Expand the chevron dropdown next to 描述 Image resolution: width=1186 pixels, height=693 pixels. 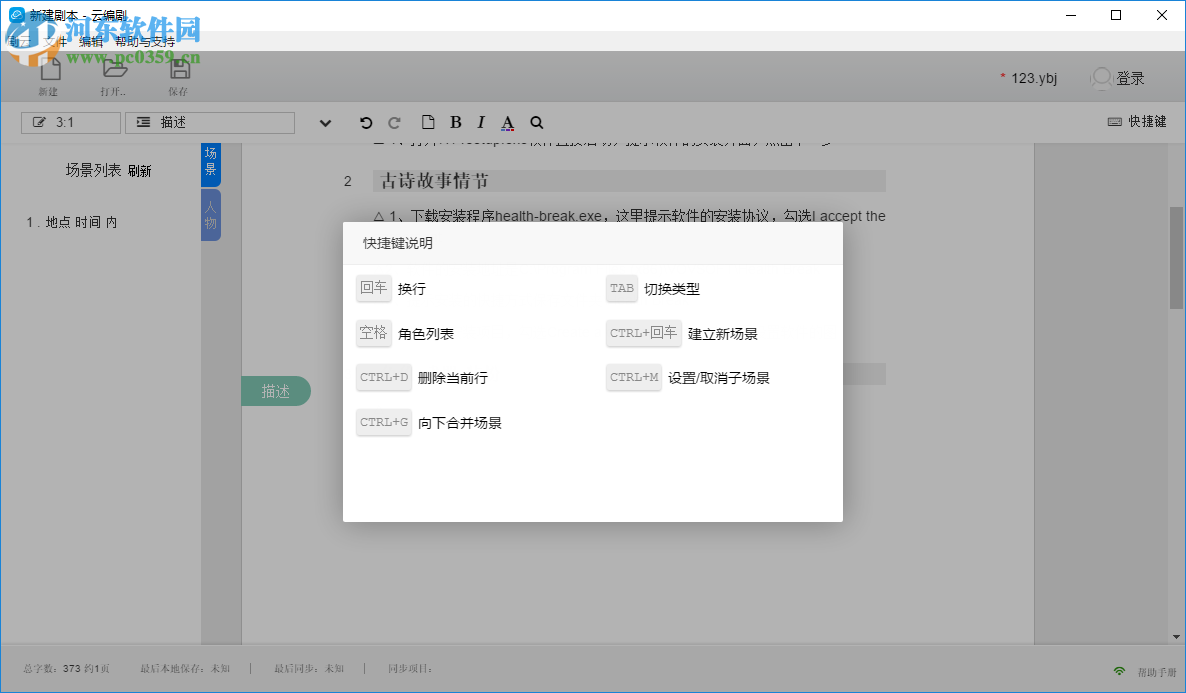pyautogui.click(x=324, y=122)
